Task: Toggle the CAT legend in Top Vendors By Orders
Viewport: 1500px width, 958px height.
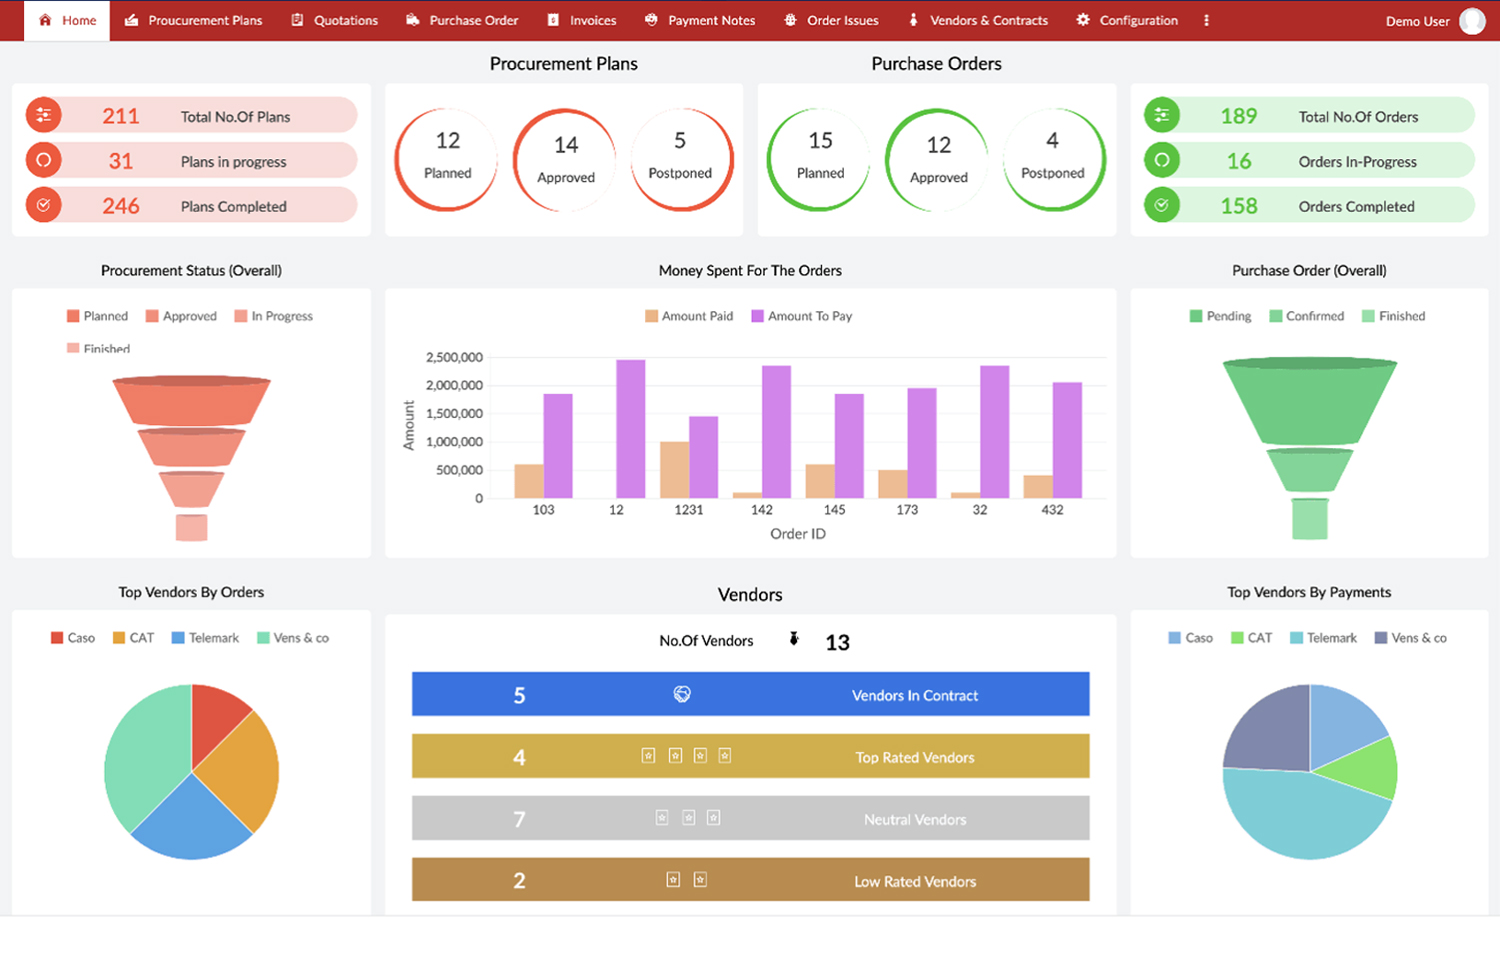Action: coord(133,637)
